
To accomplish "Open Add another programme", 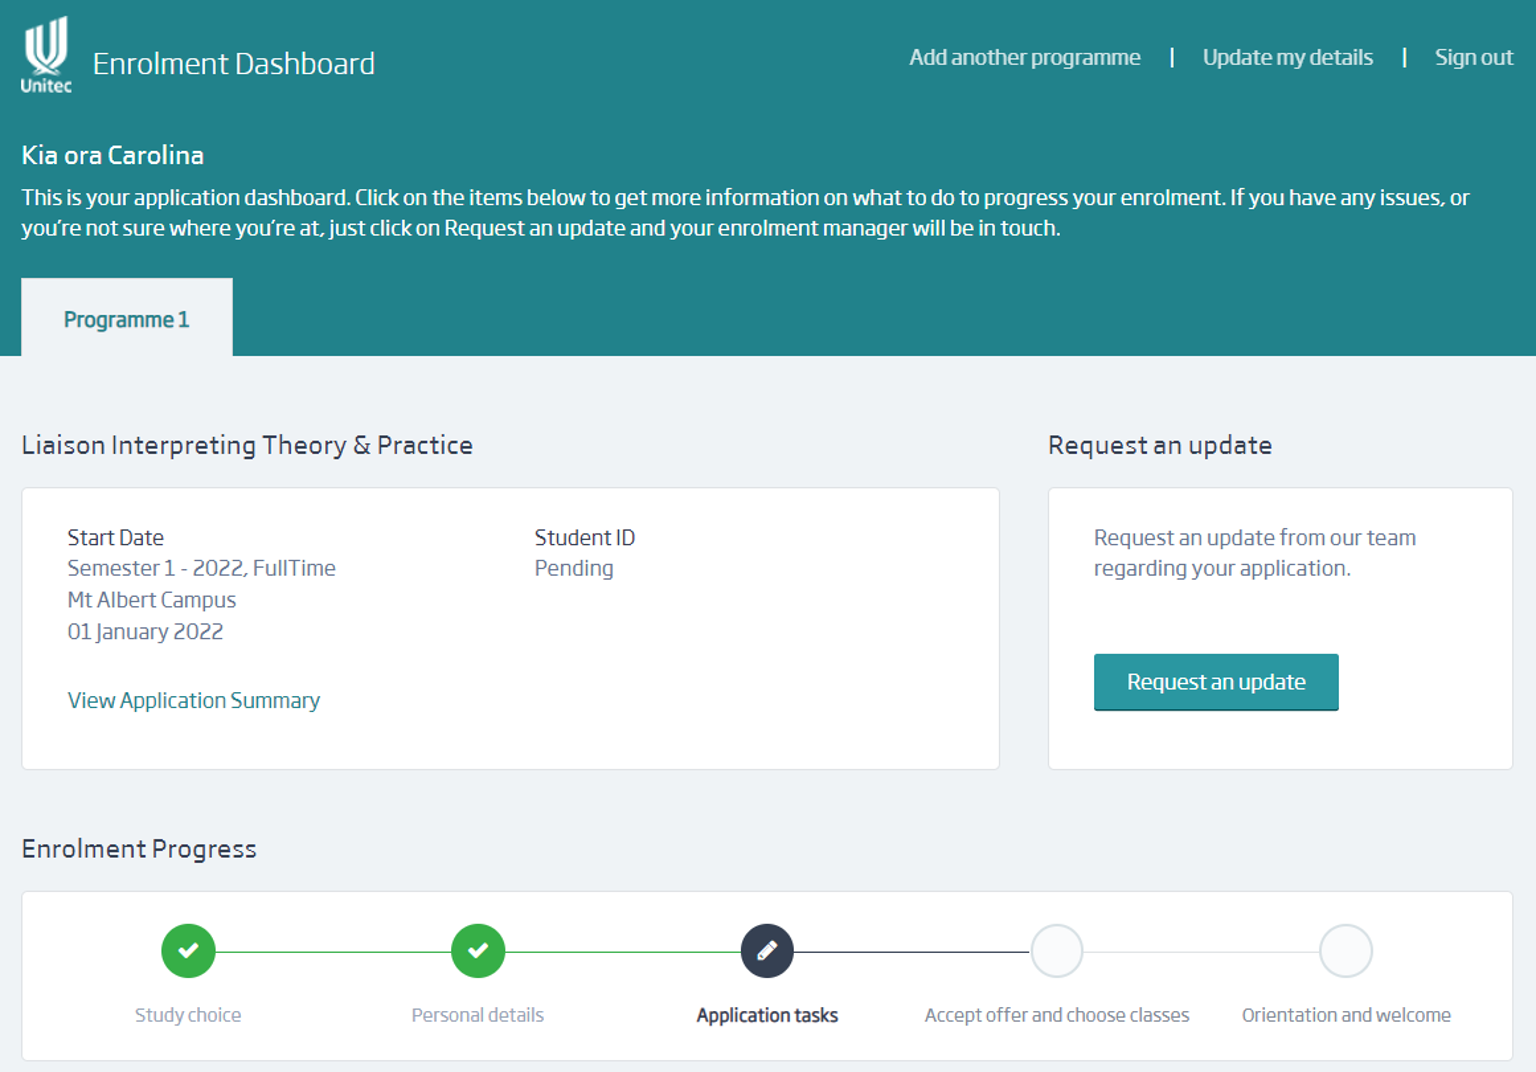I will (1024, 57).
